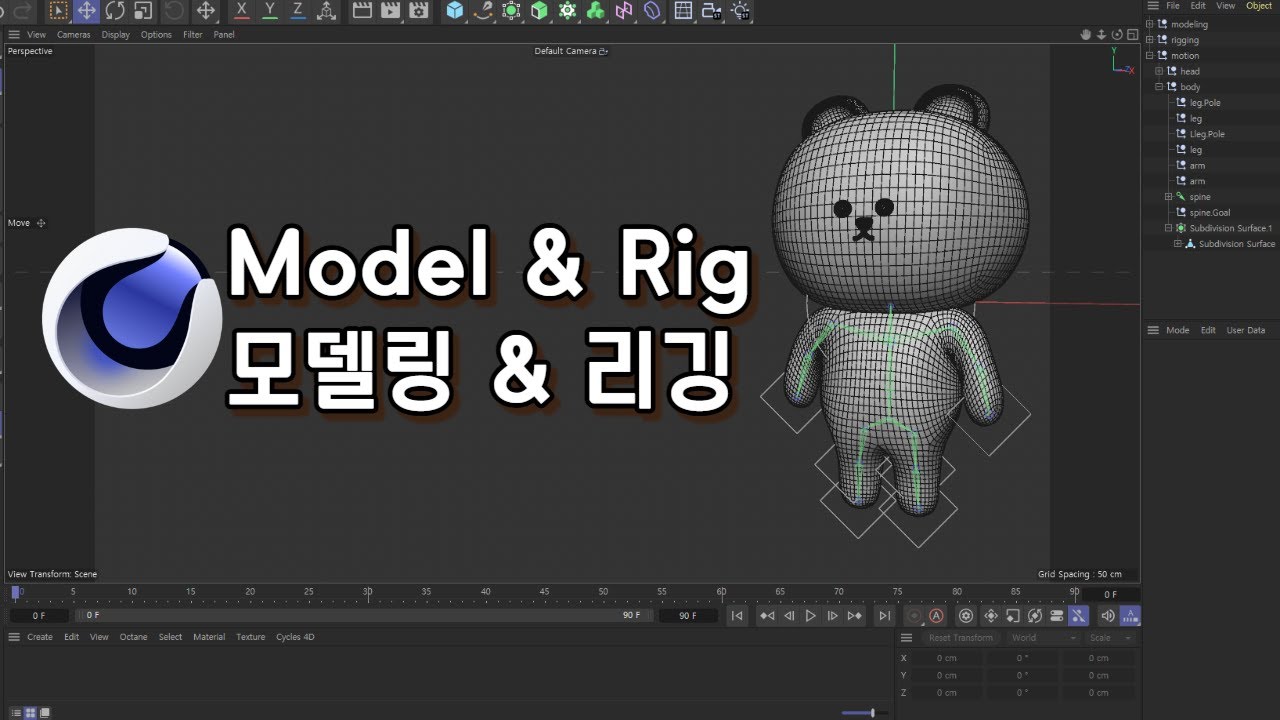1280x720 pixels.
Task: Open the World coordinate dropdown
Action: tap(1044, 638)
